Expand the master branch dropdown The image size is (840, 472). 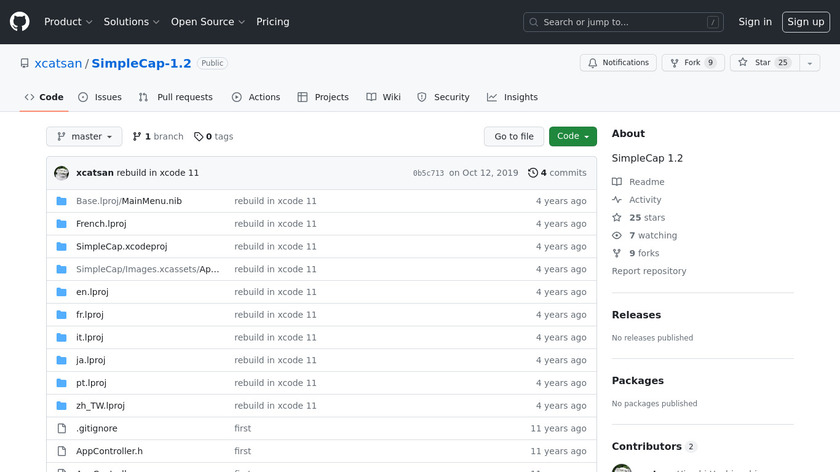[x=84, y=137]
